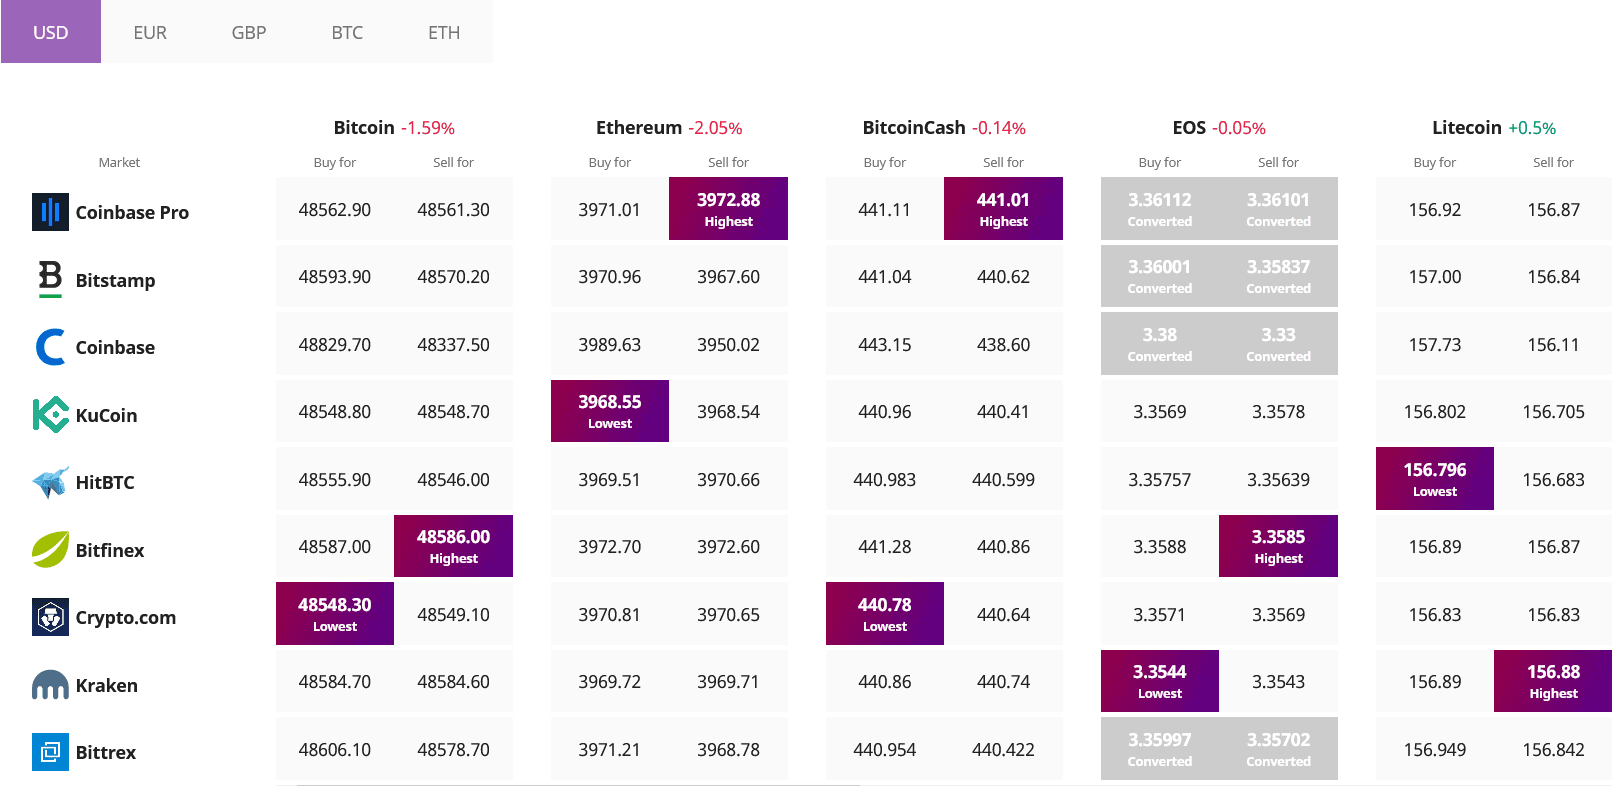Click highlighted Ethereum sell price 3972.88 Highest

click(728, 209)
